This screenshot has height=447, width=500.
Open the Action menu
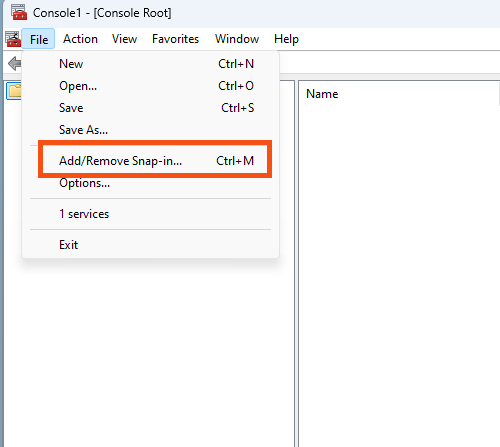(x=80, y=39)
